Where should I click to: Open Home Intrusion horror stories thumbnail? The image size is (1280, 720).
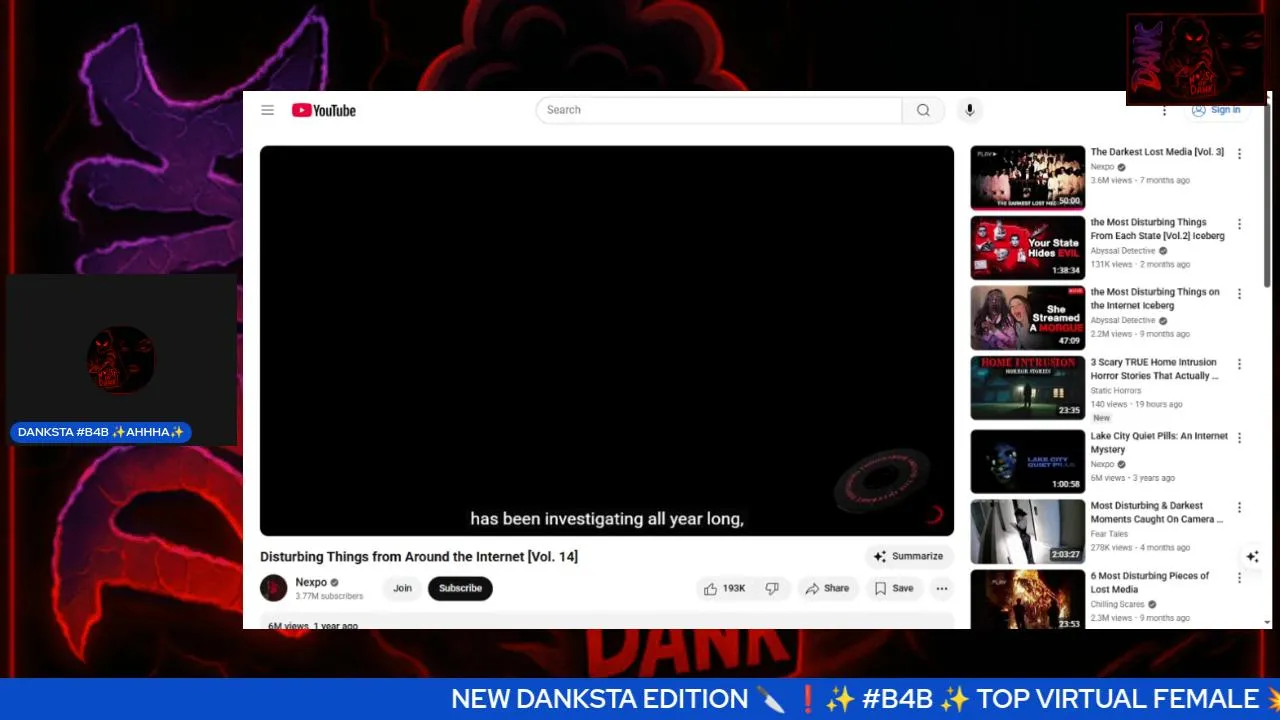[x=1027, y=387]
